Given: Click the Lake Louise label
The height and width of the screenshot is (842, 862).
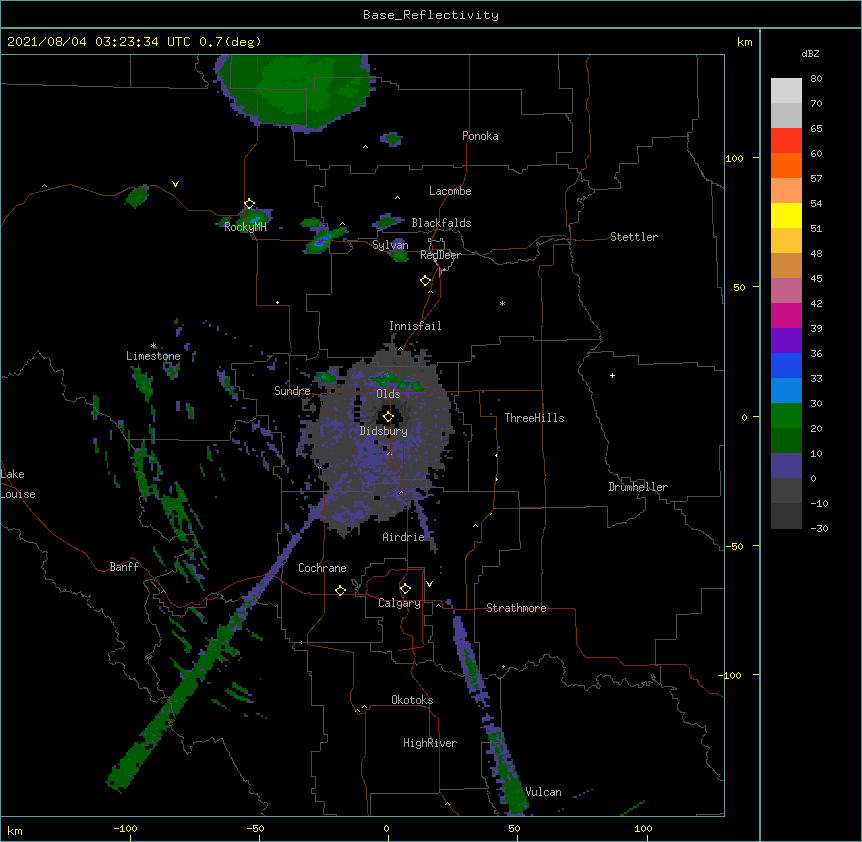Looking at the screenshot, I should pyautogui.click(x=18, y=484).
